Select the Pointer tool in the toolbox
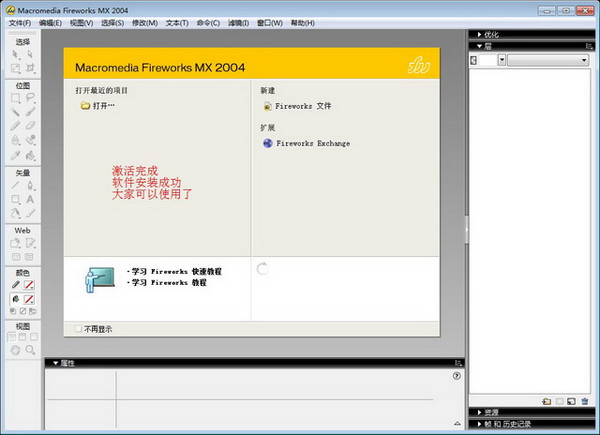 point(16,53)
